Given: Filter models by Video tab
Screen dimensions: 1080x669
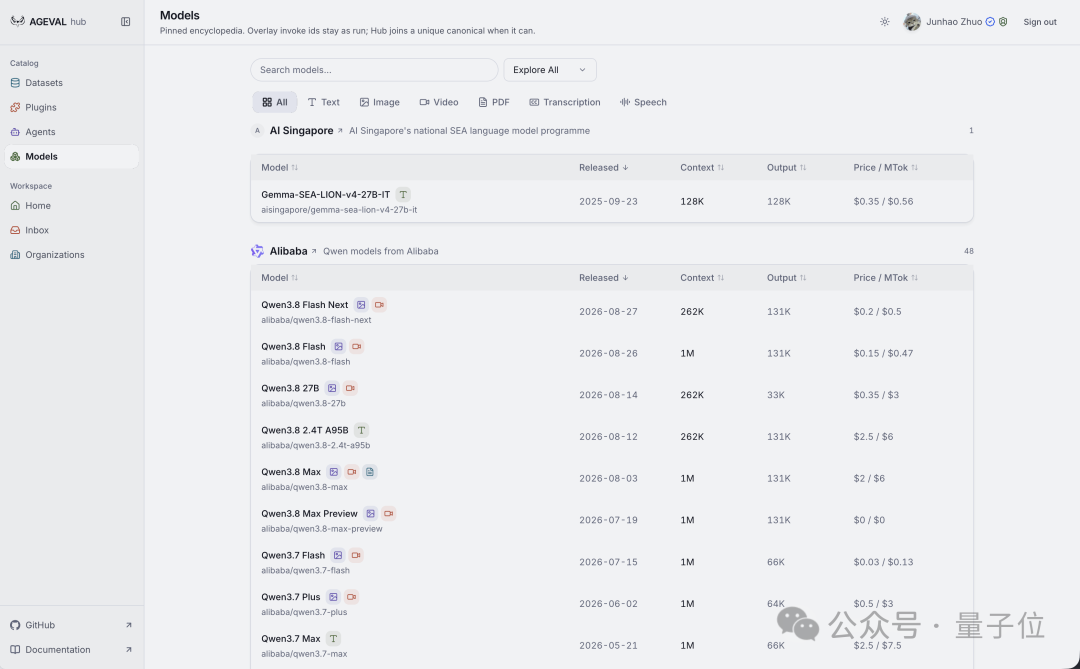Looking at the screenshot, I should tap(439, 102).
